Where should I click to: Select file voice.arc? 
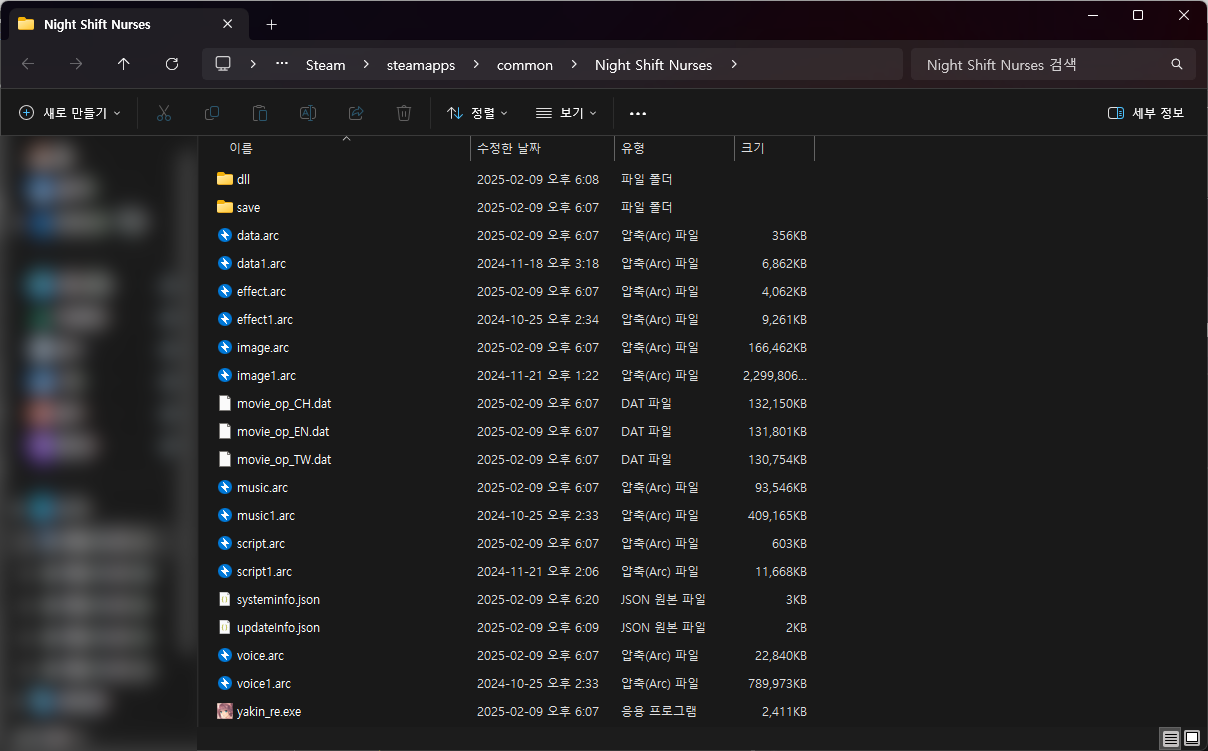(x=260, y=655)
